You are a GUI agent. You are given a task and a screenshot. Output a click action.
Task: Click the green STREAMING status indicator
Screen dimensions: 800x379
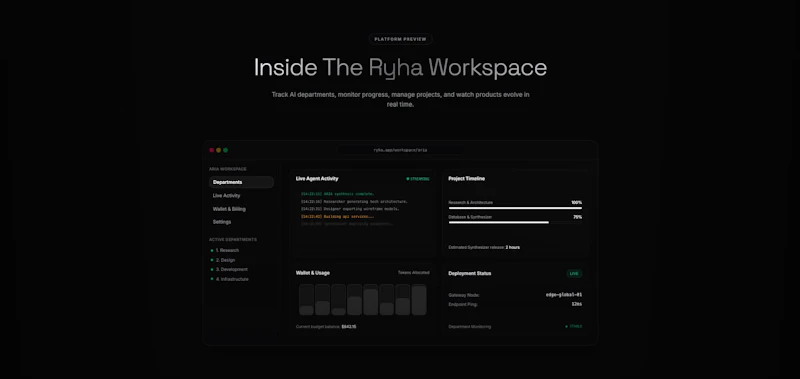418,179
